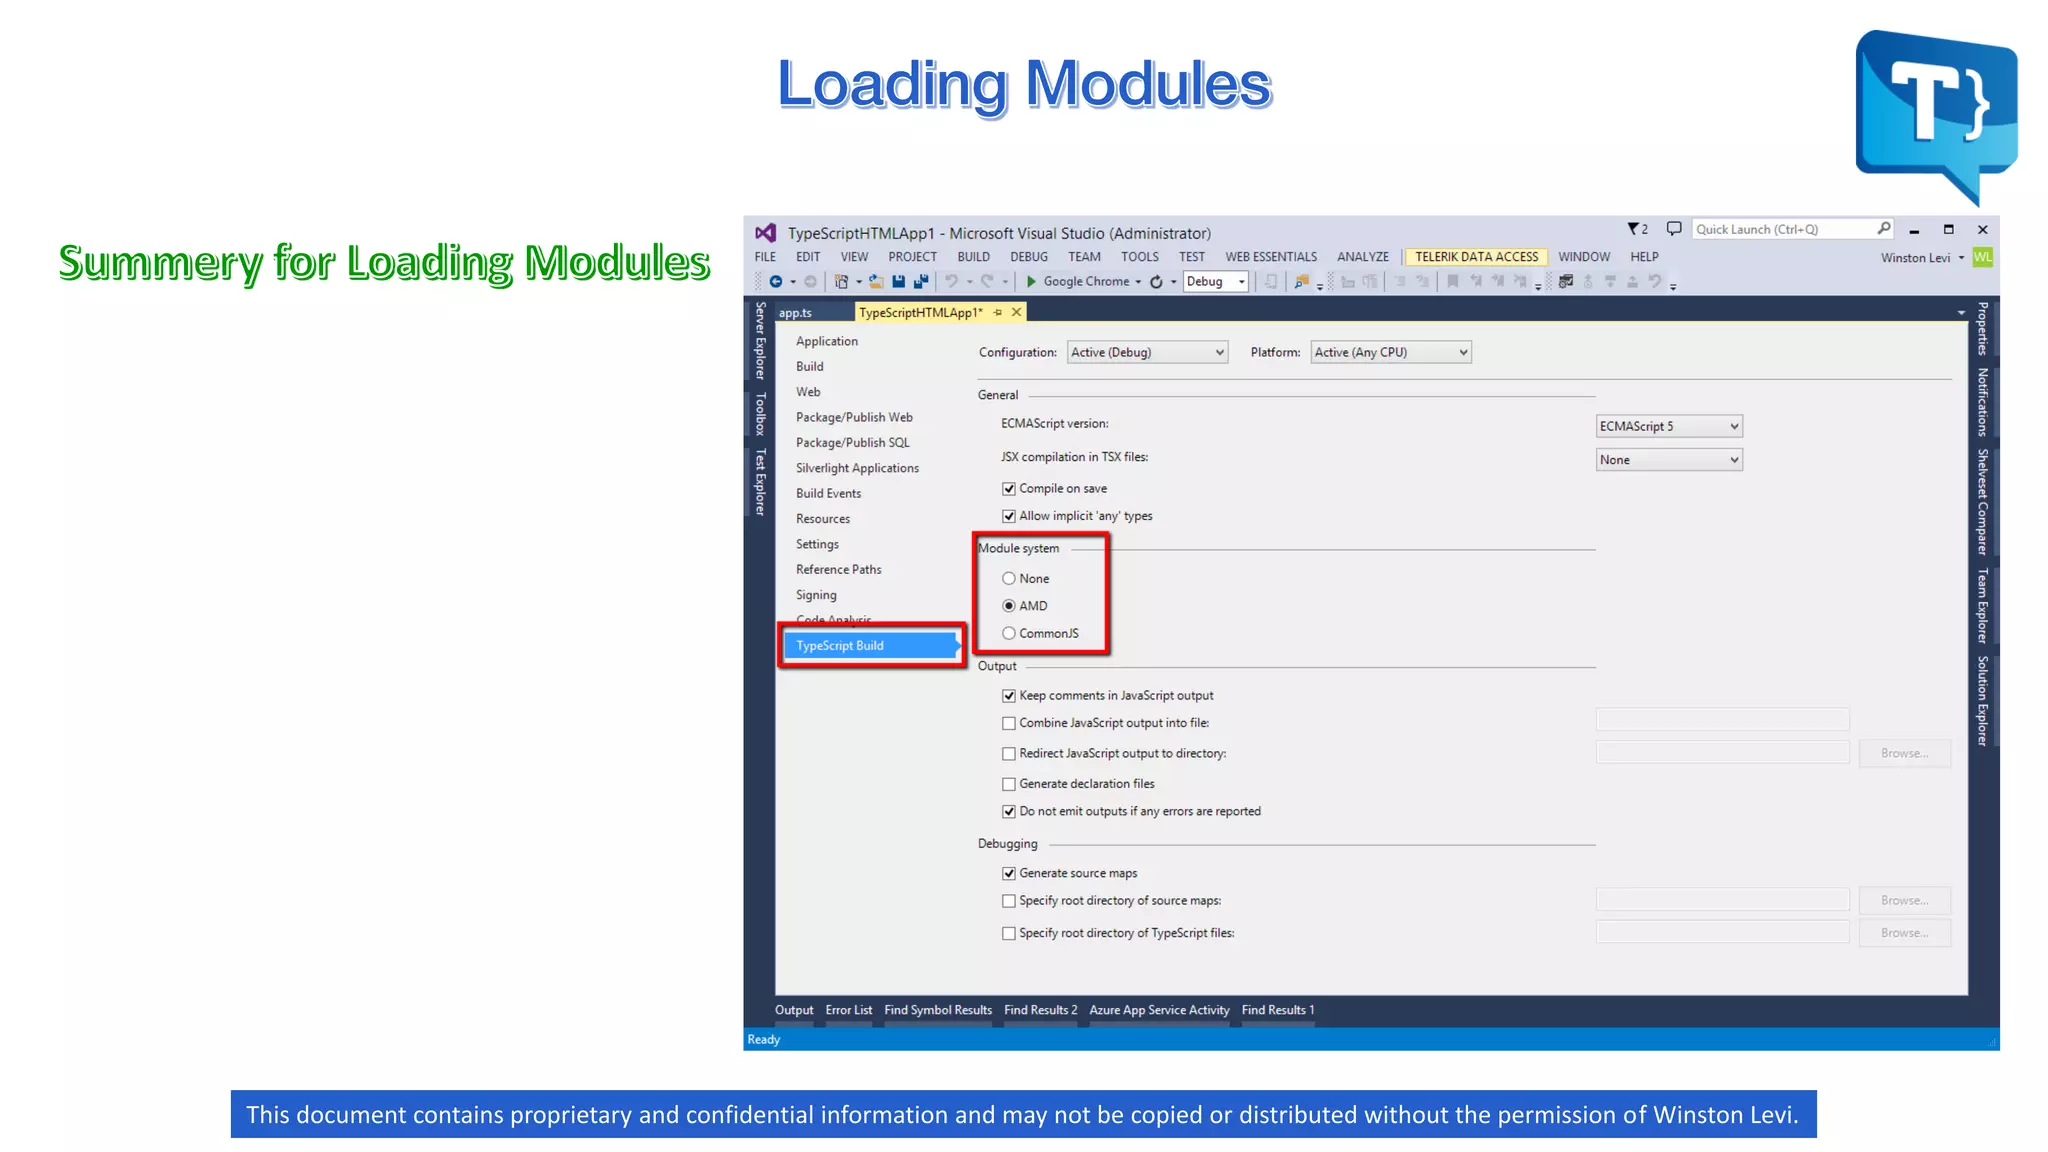This screenshot has height=1152, width=2048.
Task: Open the Error List panel tab
Action: coord(848,1010)
